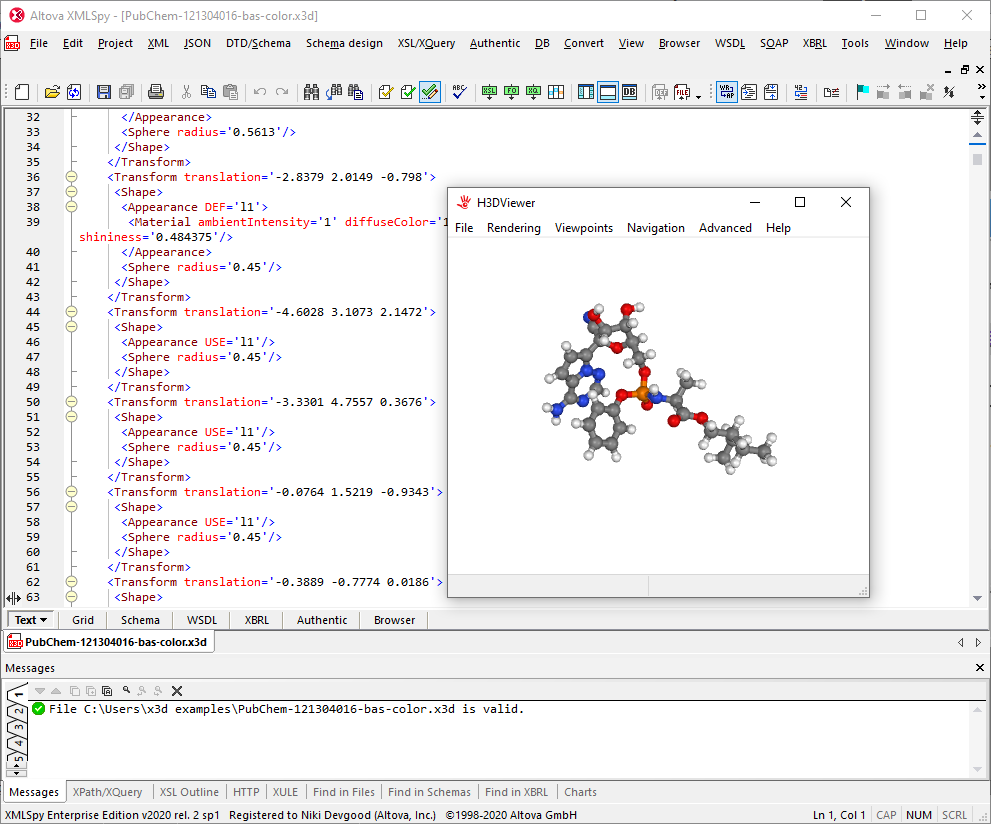Check well-formedness of the document

(x=386, y=91)
